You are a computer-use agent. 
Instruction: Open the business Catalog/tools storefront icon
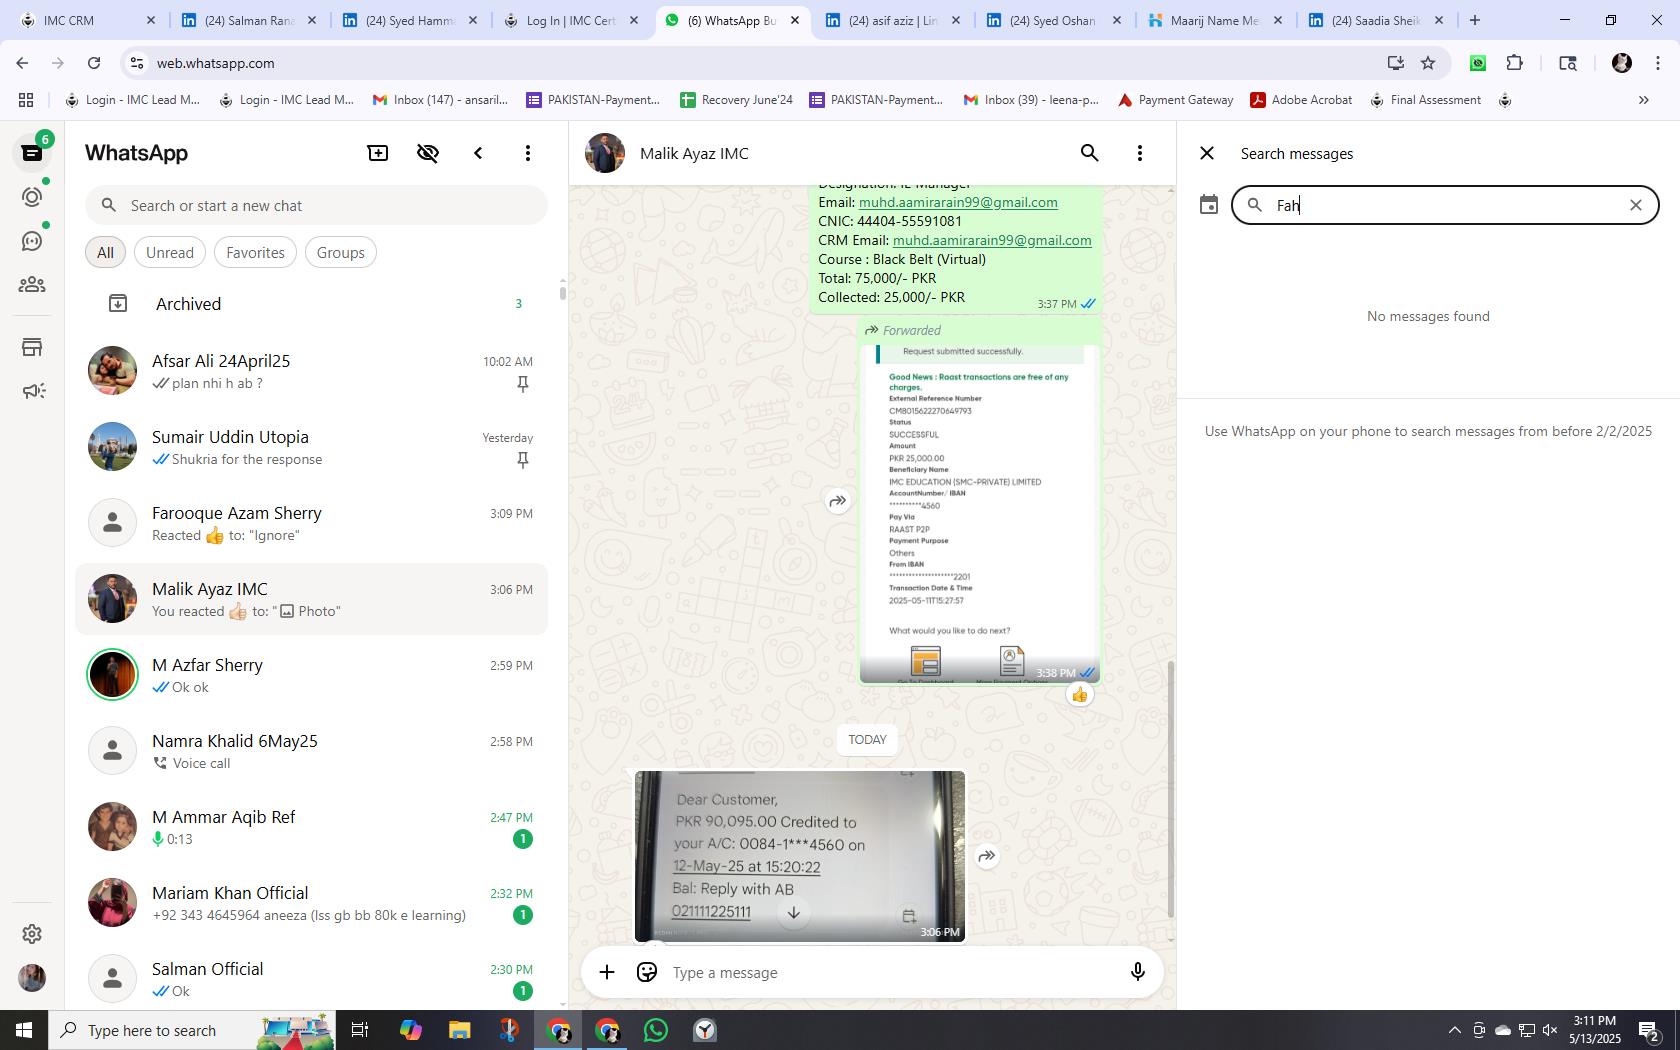pyautogui.click(x=32, y=347)
